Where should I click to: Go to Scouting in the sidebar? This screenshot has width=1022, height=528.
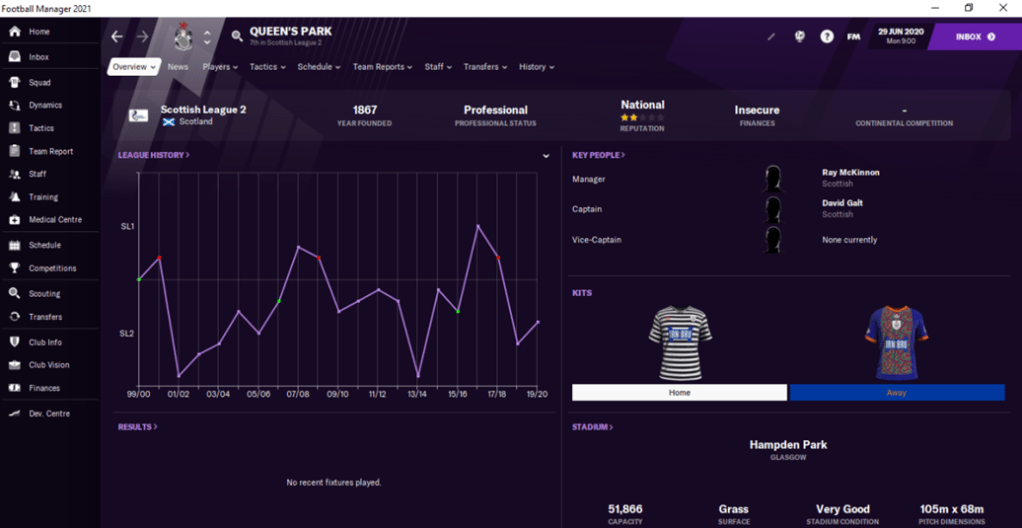pyautogui.click(x=44, y=294)
